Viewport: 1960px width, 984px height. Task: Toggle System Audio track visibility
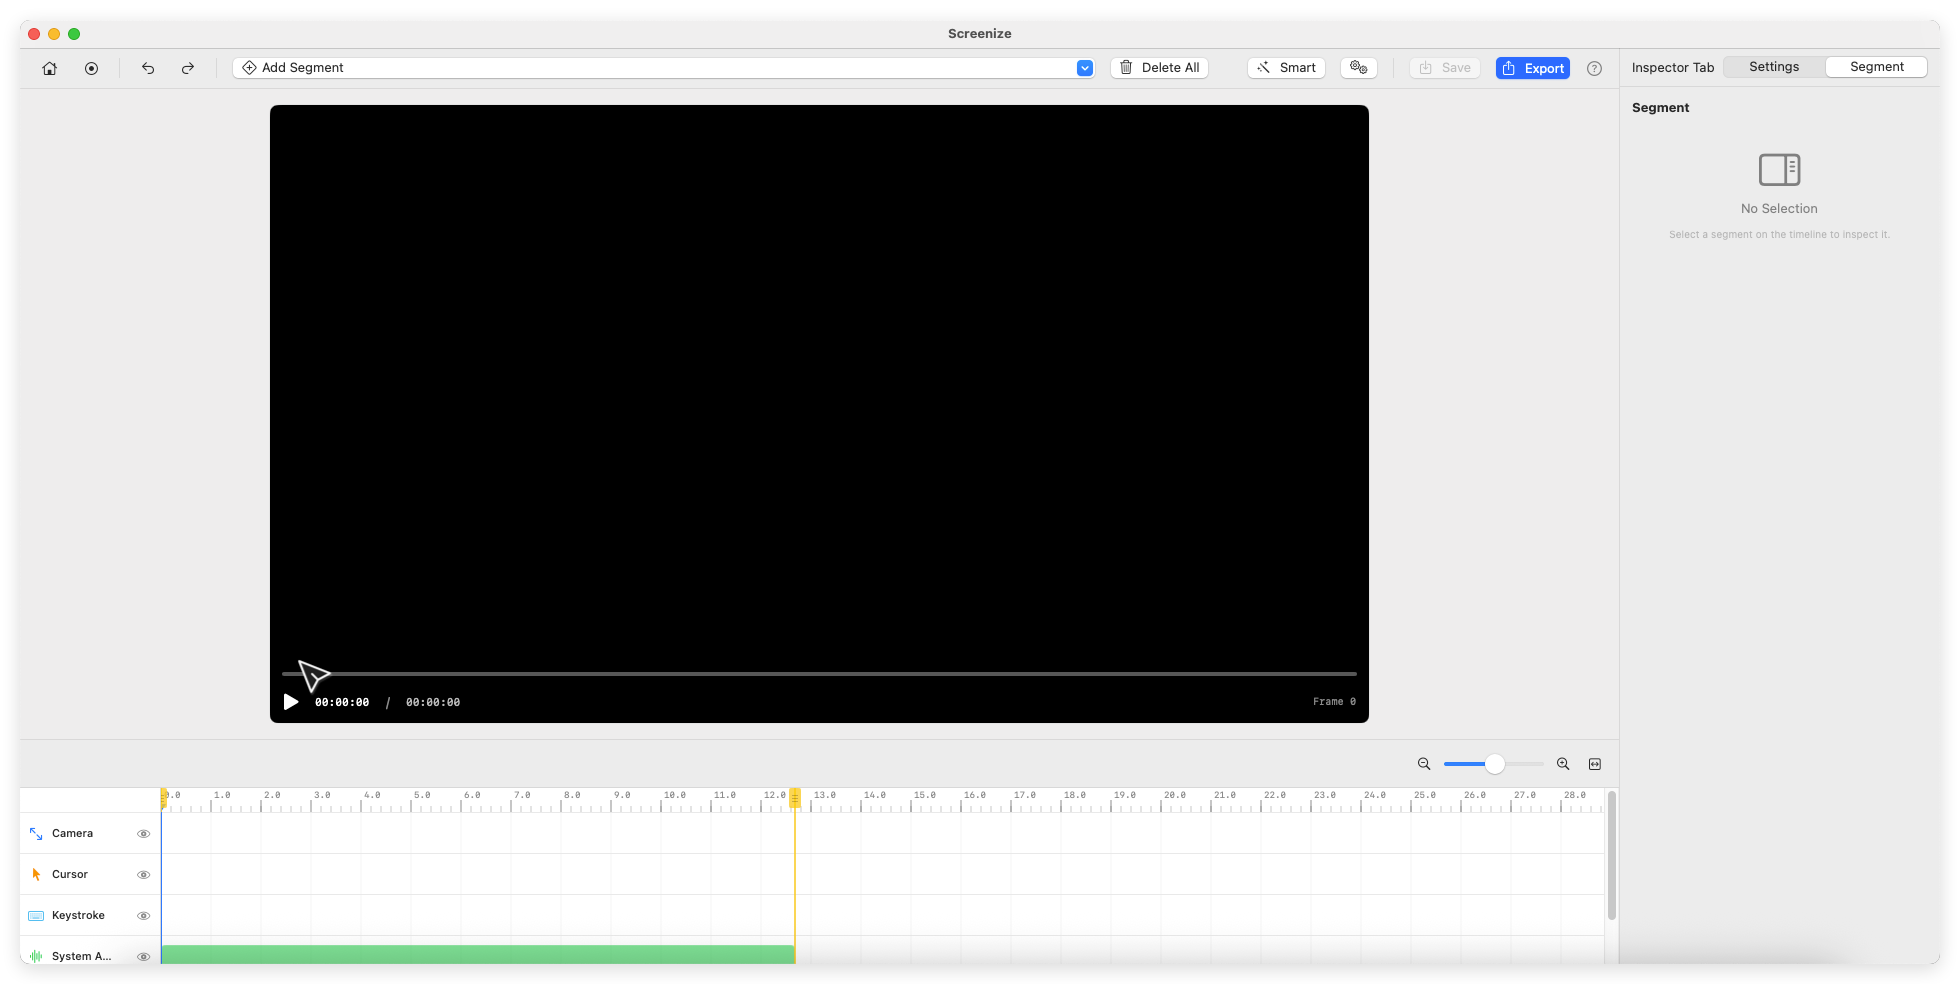point(143,957)
